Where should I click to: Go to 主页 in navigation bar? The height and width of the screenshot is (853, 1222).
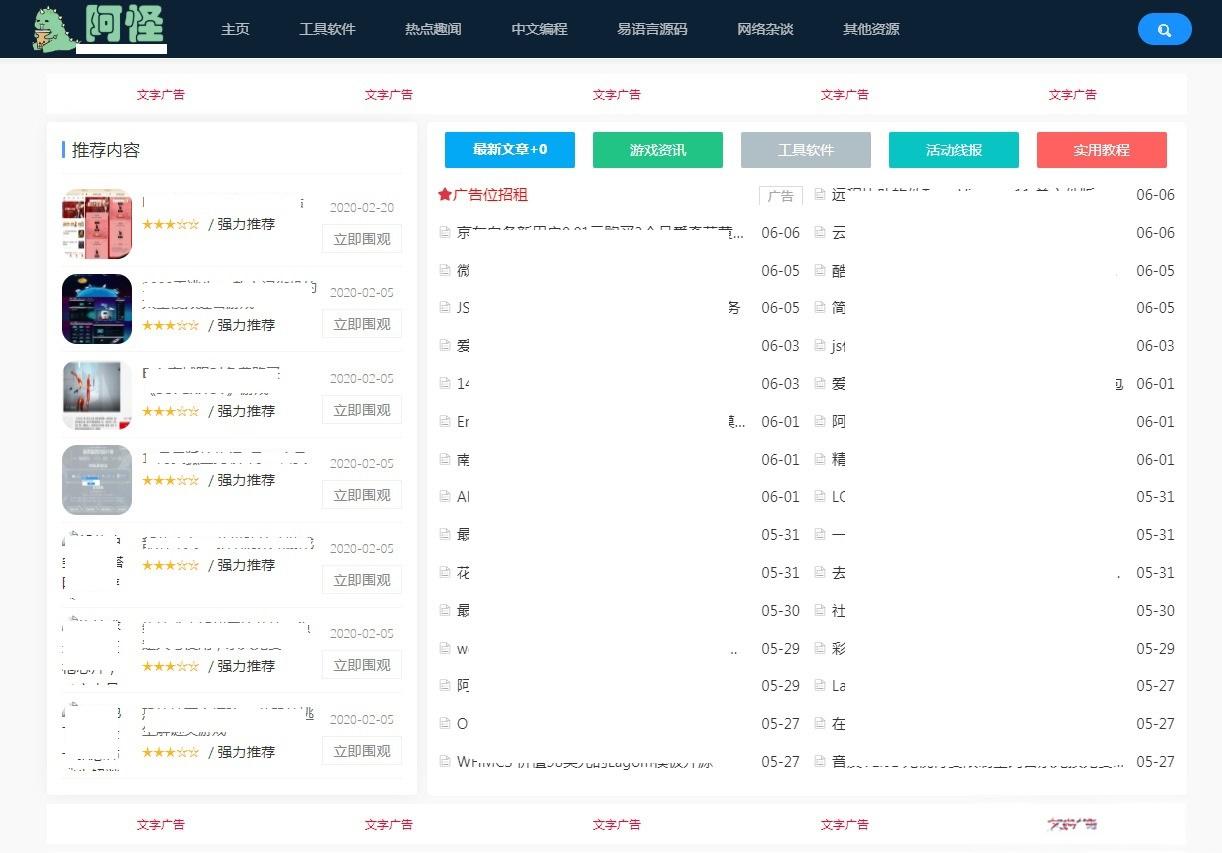pos(235,29)
